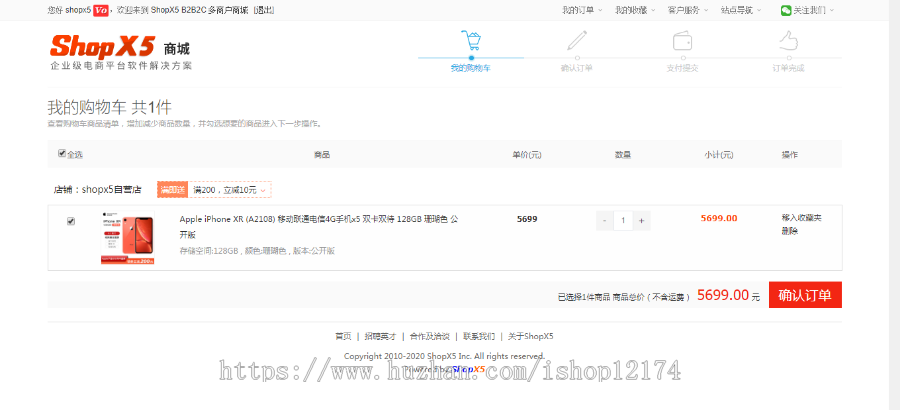Click the WeChat green icon
Viewport: 900px width, 410px height.
click(786, 10)
